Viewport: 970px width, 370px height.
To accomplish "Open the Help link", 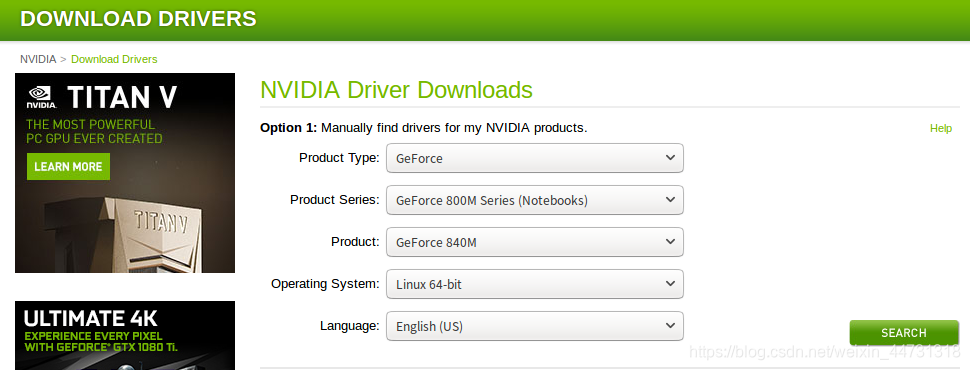I will pyautogui.click(x=940, y=128).
